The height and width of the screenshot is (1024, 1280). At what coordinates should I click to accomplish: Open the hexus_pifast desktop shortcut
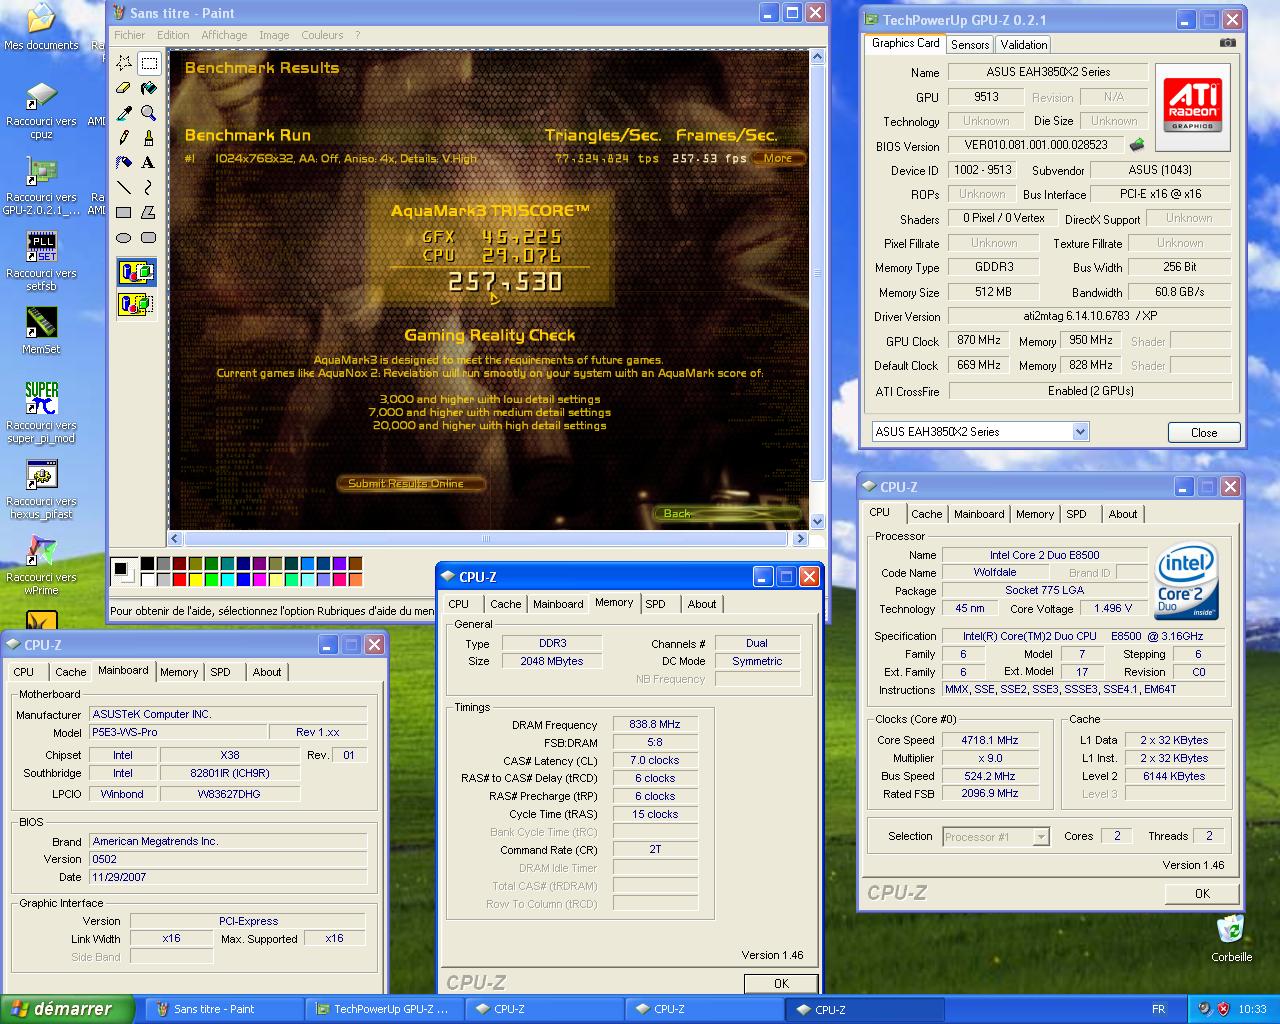point(41,490)
